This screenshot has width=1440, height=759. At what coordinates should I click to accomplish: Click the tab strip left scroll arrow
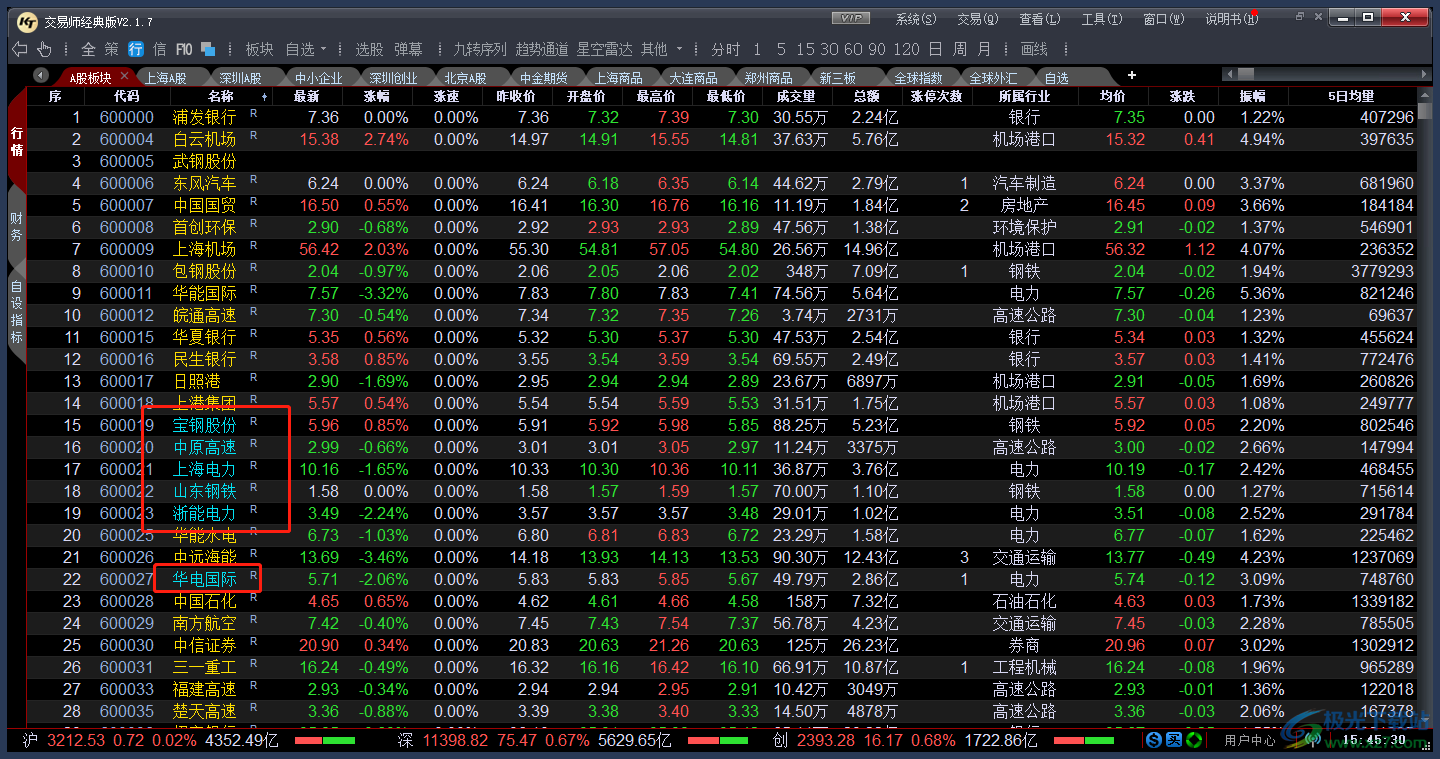[x=40, y=75]
